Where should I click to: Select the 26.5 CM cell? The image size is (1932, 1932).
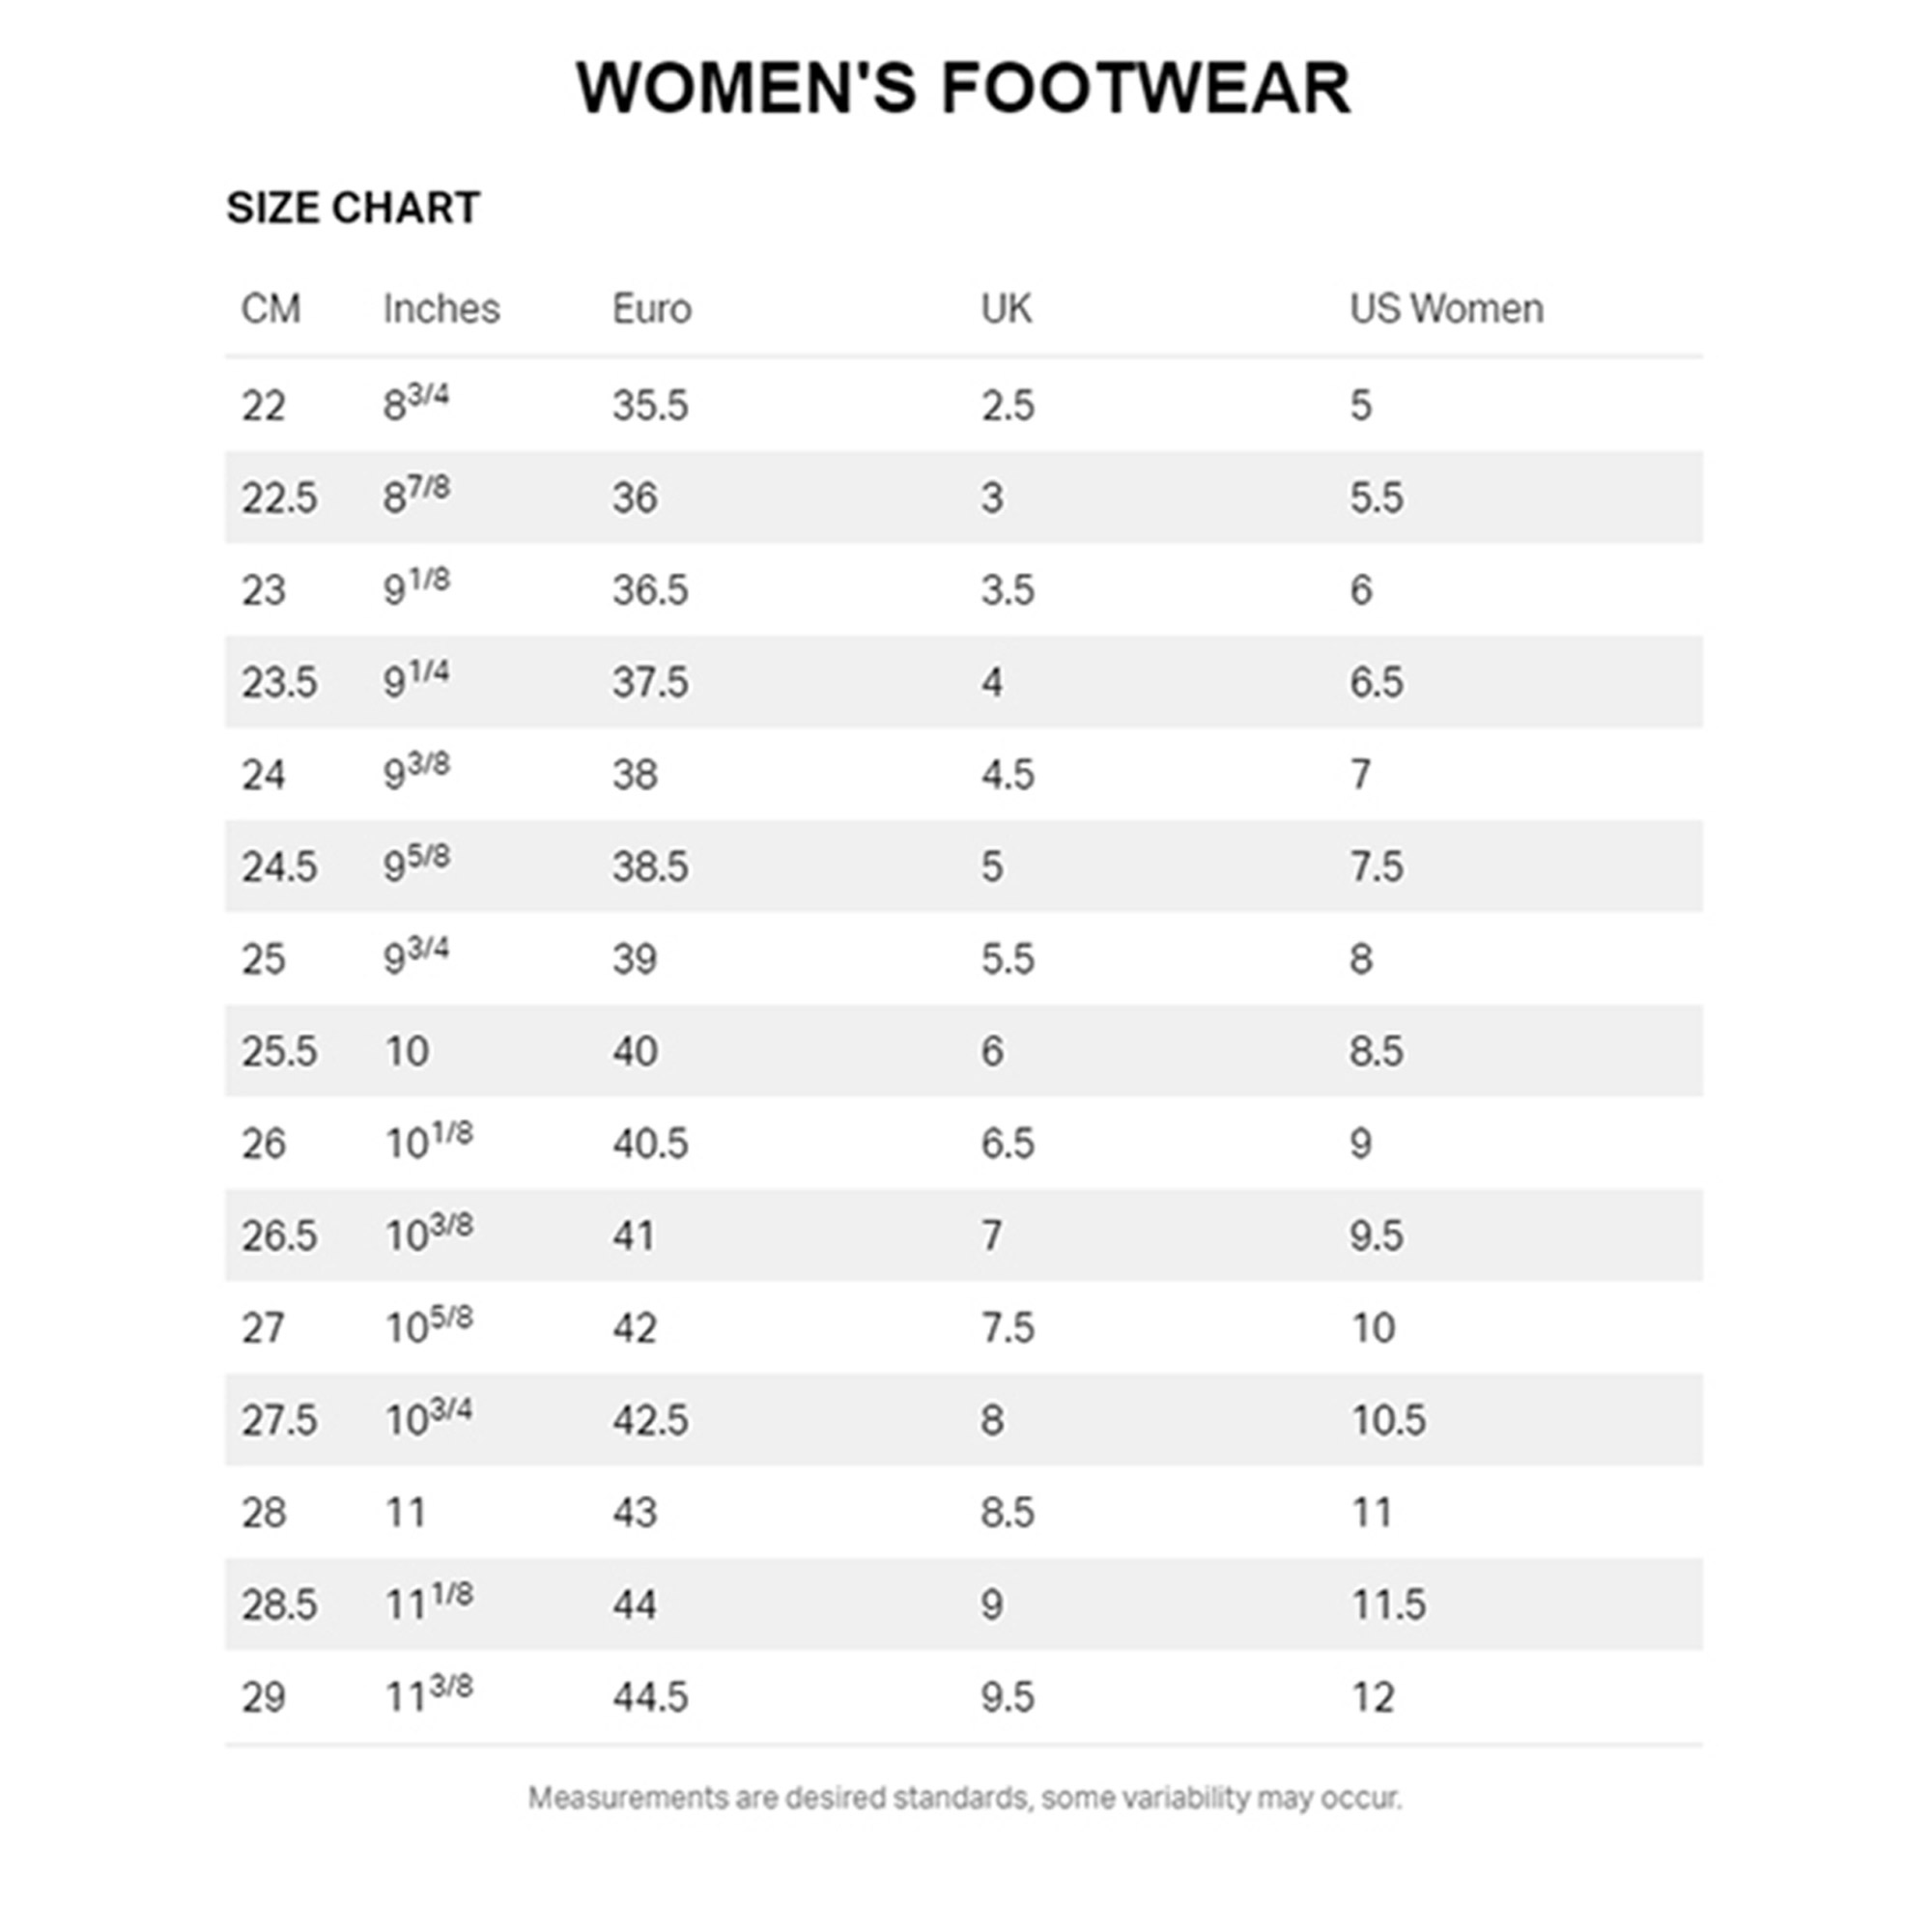coord(279,1236)
